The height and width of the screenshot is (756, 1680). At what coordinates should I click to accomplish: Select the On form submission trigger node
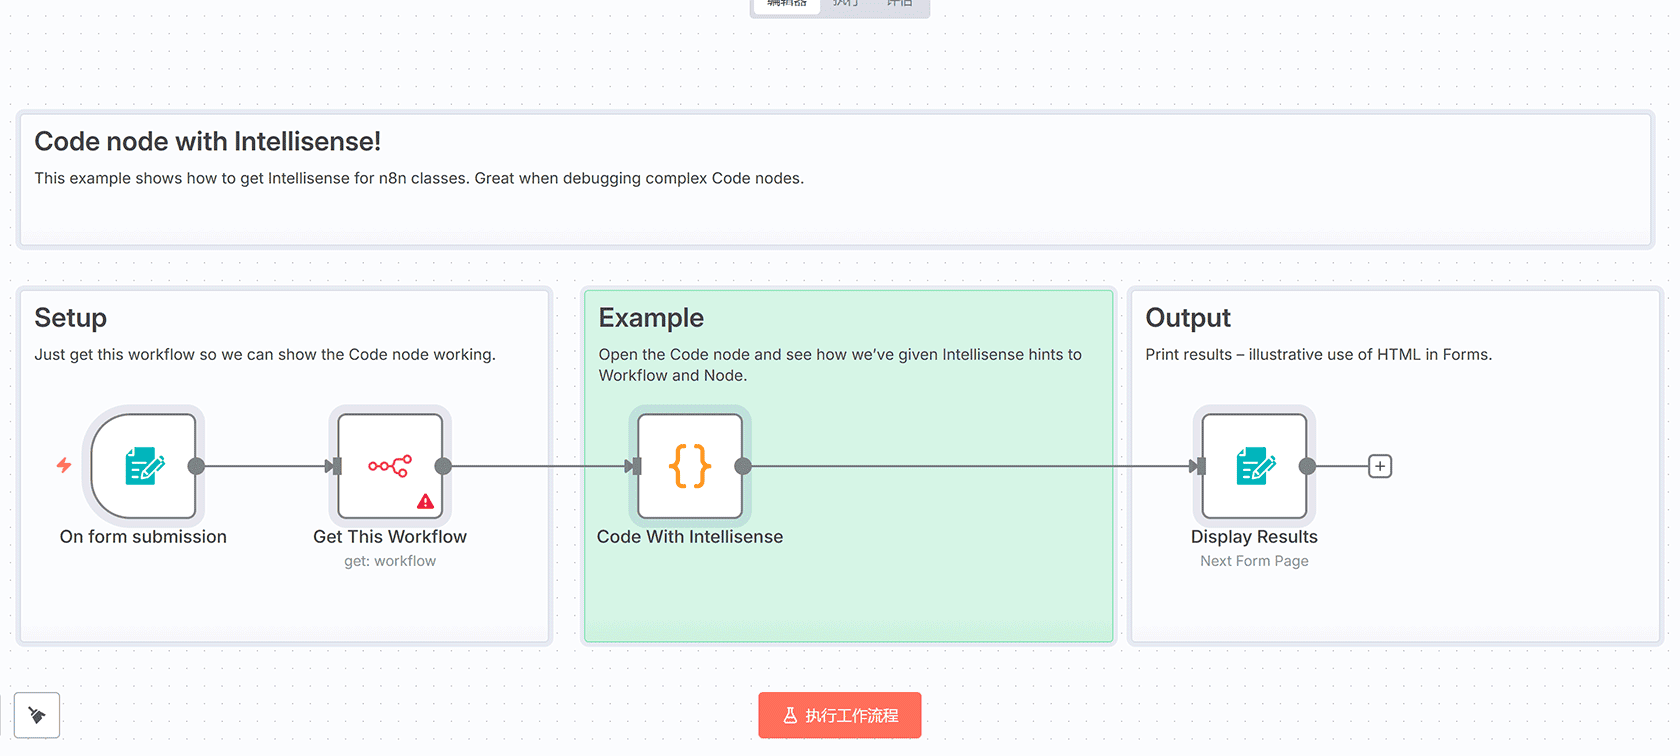click(143, 466)
